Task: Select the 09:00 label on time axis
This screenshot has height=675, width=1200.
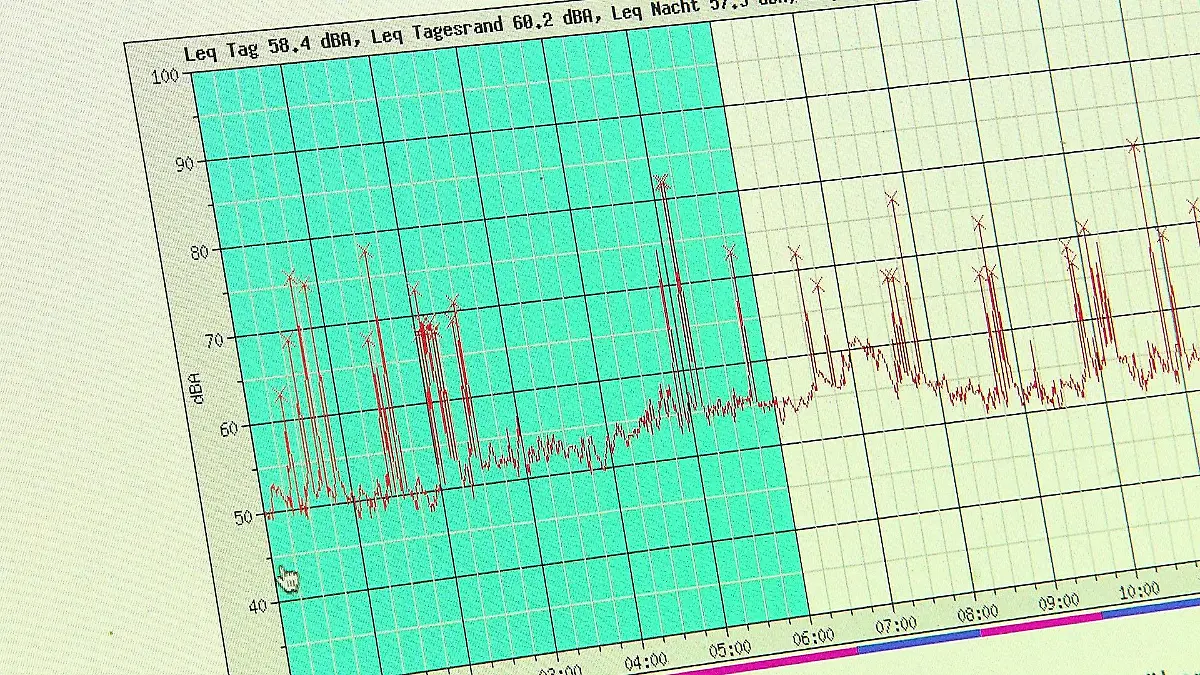Action: tap(1058, 601)
